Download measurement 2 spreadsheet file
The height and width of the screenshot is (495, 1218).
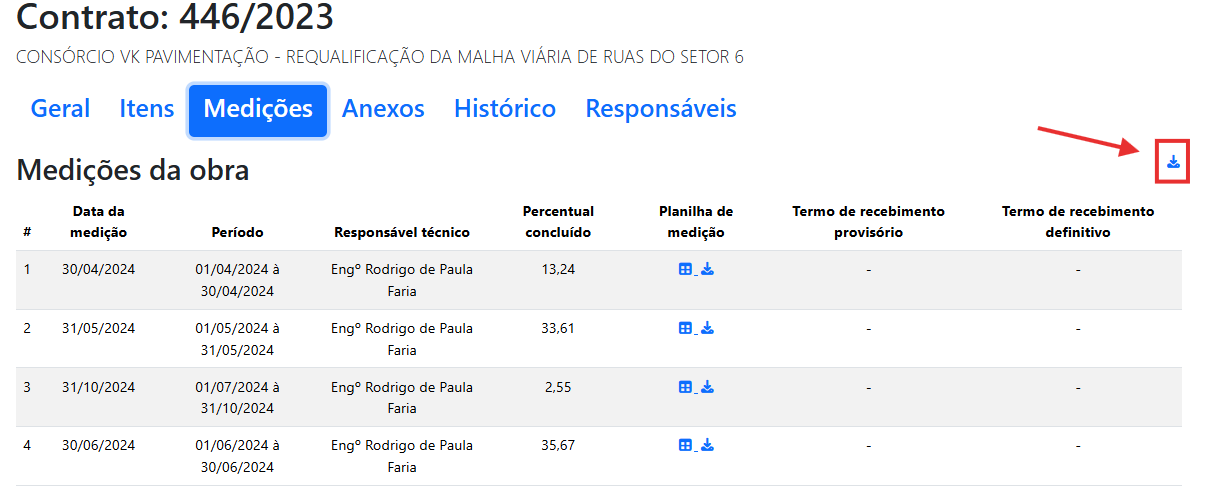coord(707,328)
